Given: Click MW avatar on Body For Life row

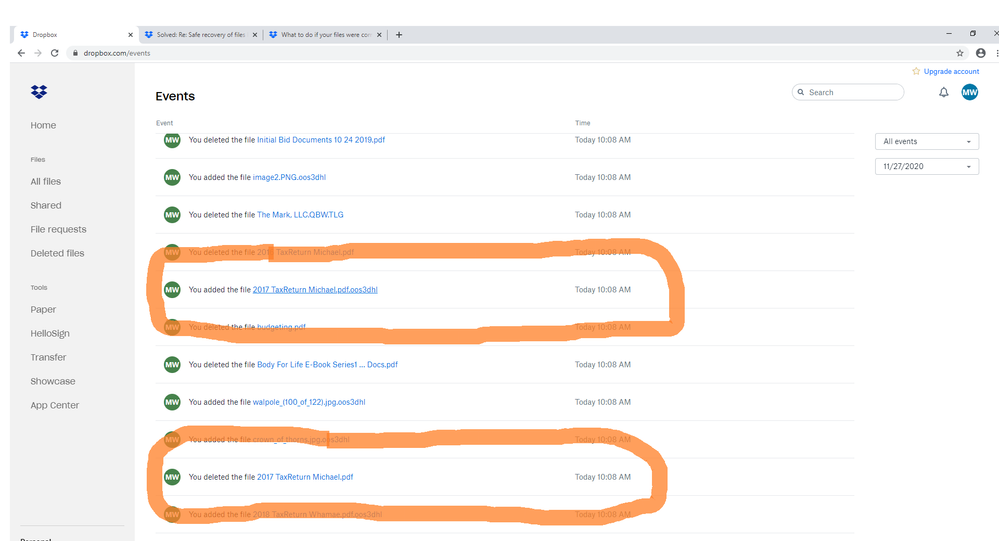Looking at the screenshot, I should point(172,364).
